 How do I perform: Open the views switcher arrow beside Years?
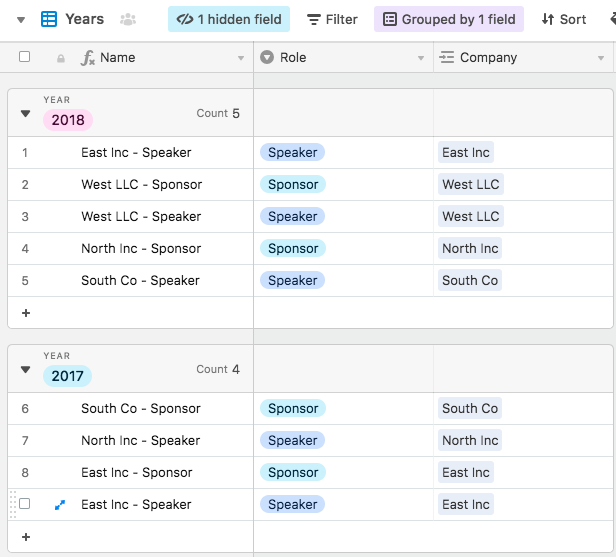tap(21, 20)
